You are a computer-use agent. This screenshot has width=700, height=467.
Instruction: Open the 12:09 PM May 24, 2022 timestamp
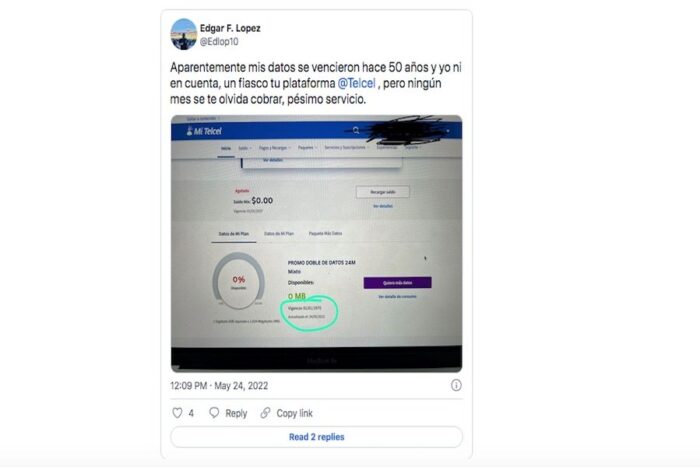pyautogui.click(x=219, y=386)
